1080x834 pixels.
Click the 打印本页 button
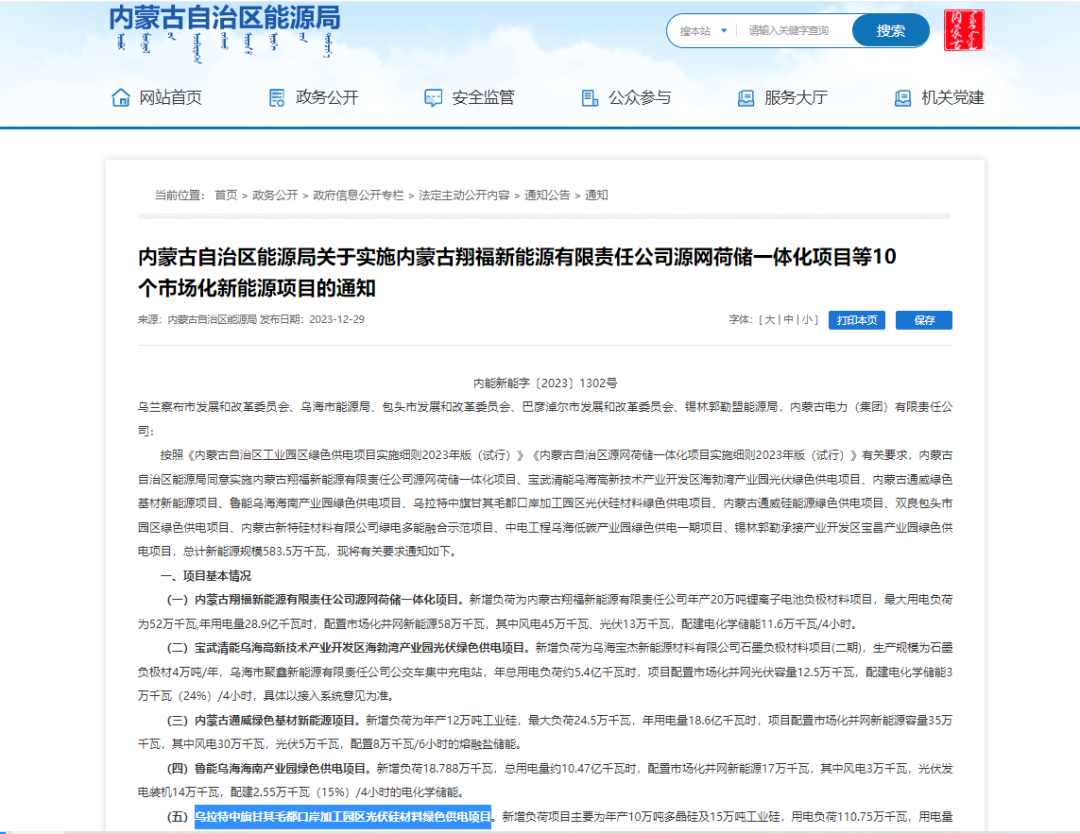(857, 320)
